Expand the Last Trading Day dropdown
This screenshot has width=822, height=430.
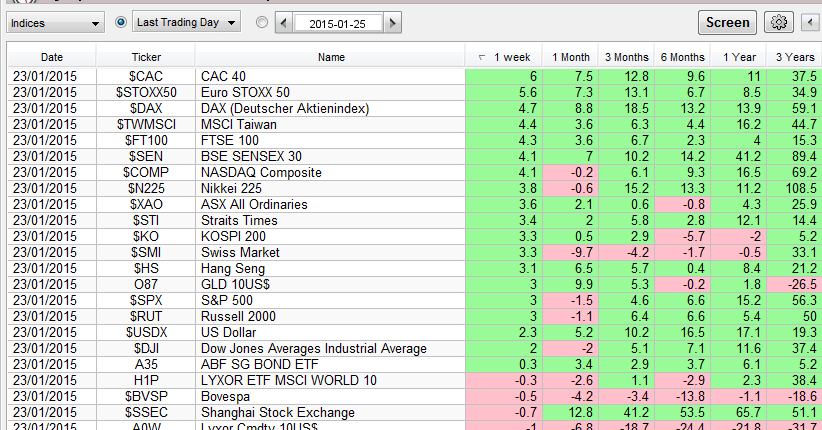click(231, 22)
